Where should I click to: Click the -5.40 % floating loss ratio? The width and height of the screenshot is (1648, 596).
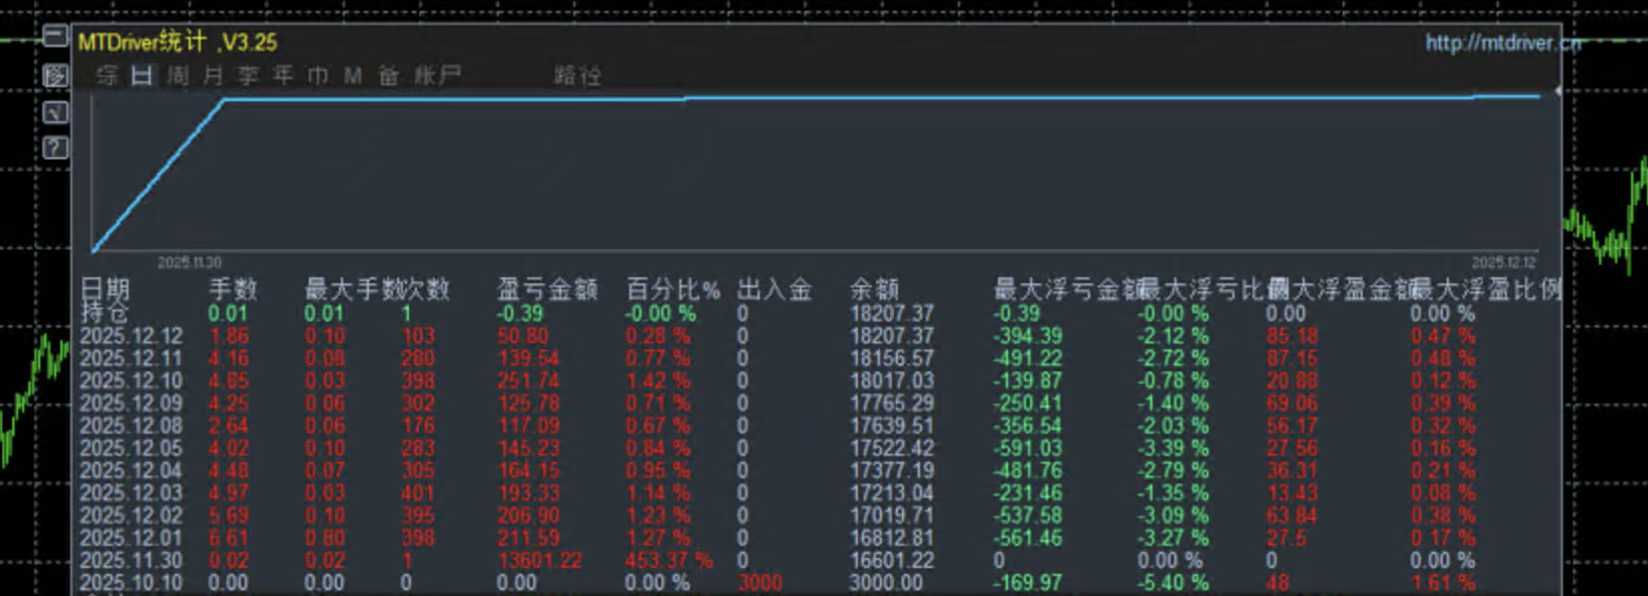tap(1173, 582)
